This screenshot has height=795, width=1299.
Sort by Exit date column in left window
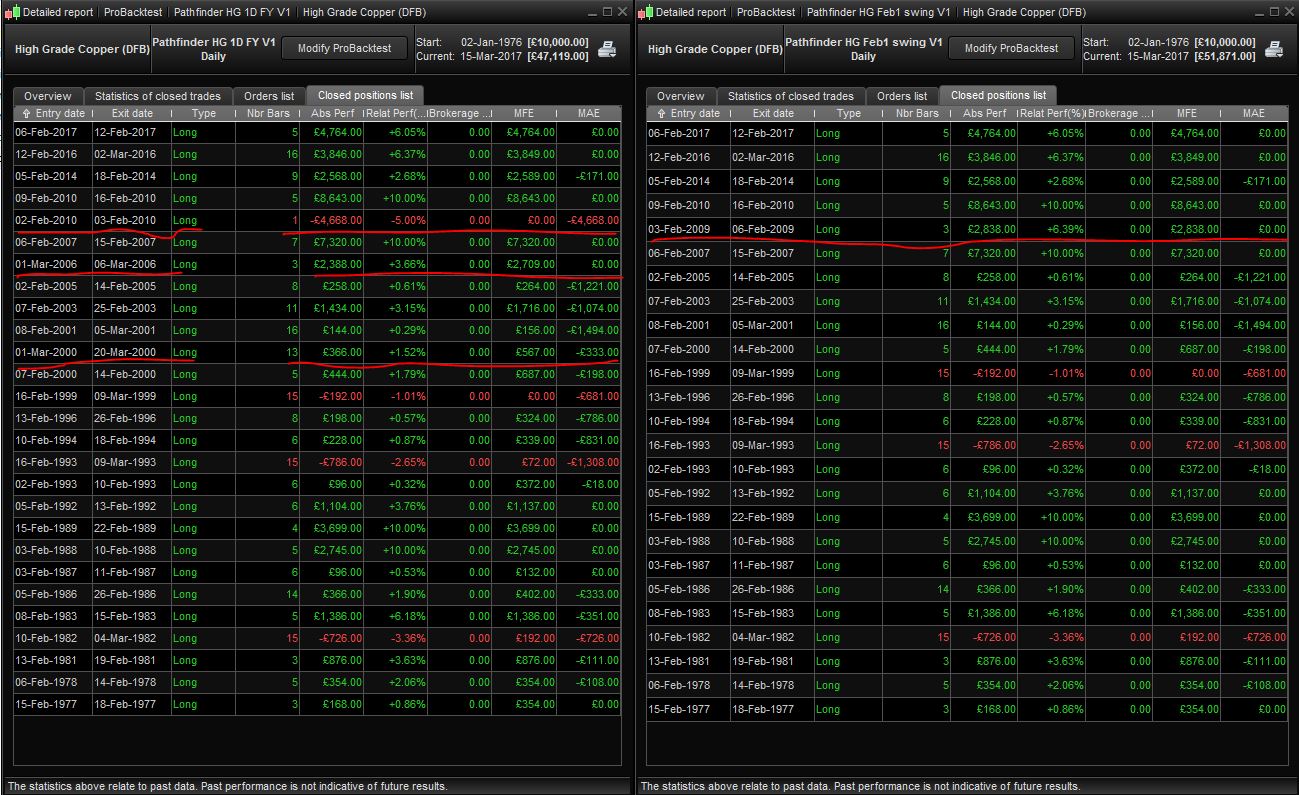[131, 113]
